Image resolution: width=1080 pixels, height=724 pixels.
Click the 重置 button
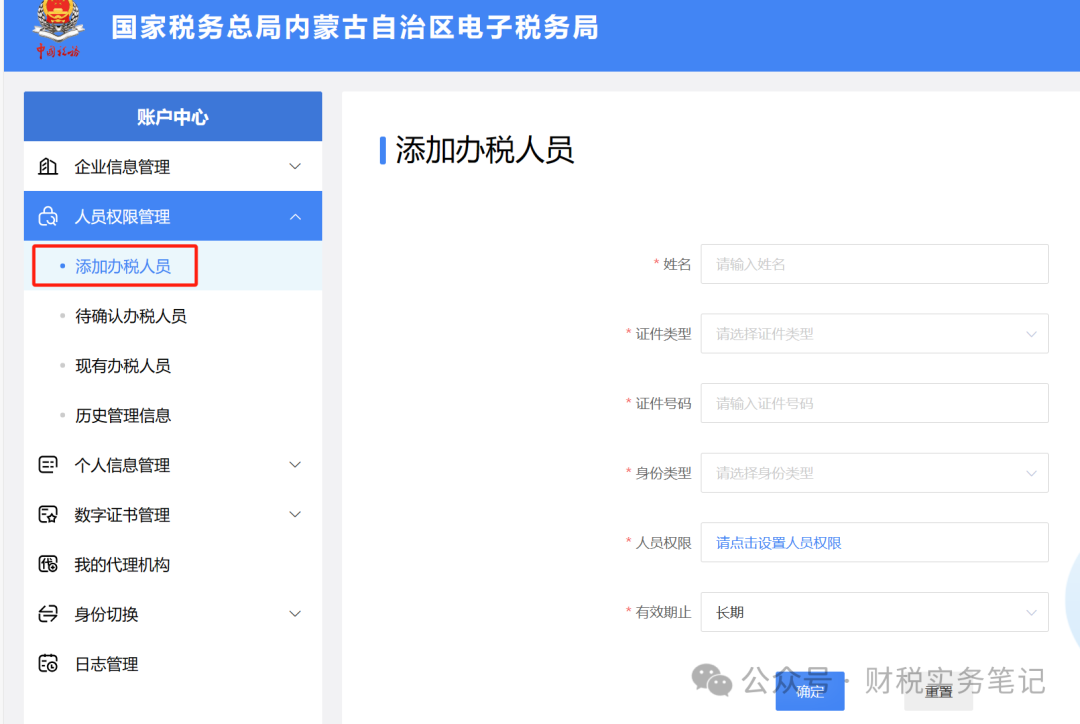(x=938, y=691)
